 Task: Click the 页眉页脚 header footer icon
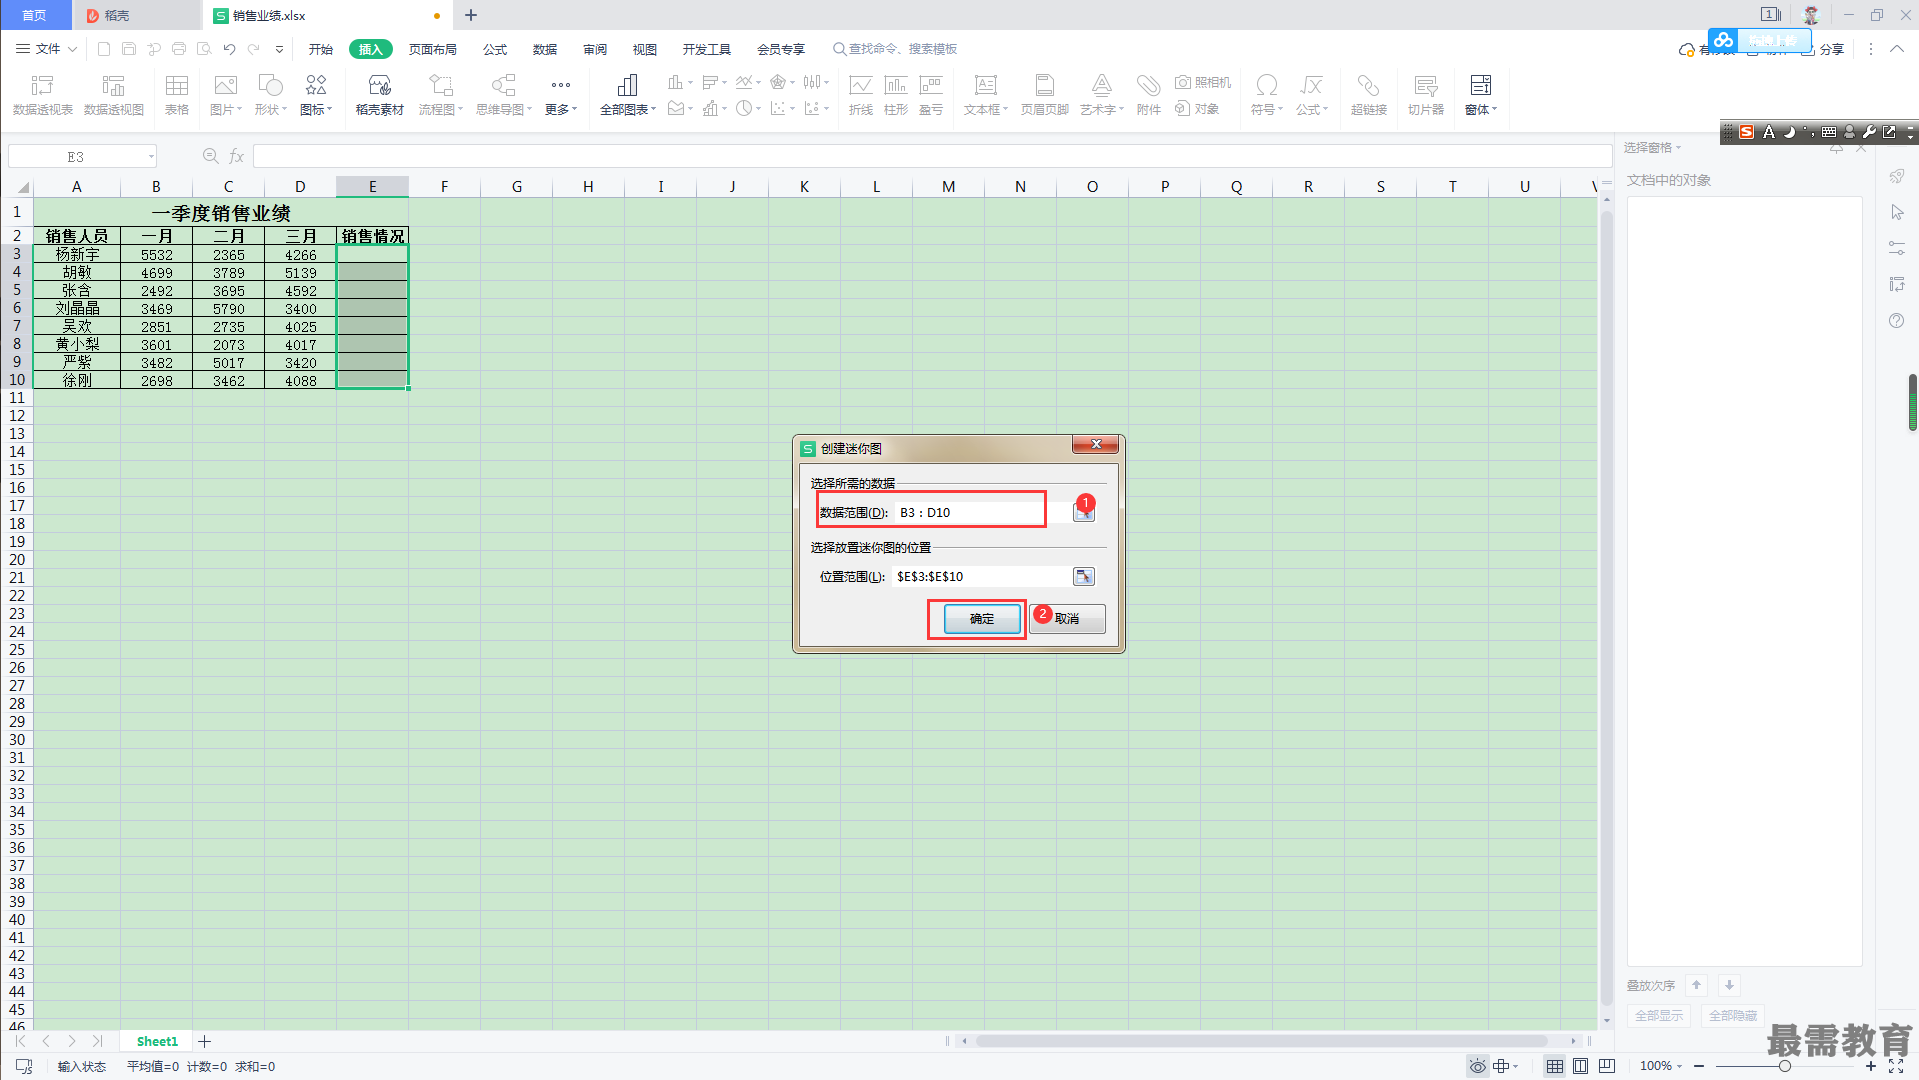[1044, 95]
